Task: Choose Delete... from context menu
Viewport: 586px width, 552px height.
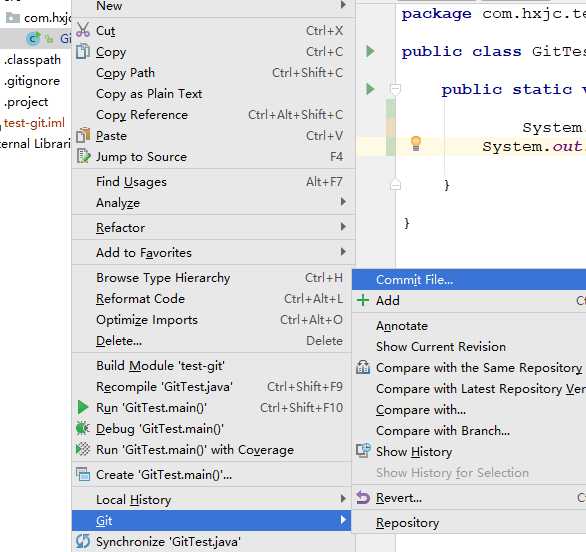Action: click(x=212, y=340)
